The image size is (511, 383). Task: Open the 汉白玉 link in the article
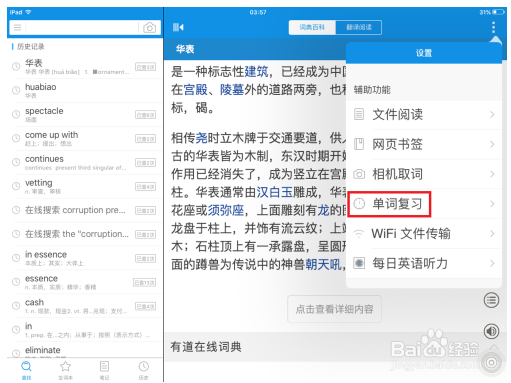(275, 192)
